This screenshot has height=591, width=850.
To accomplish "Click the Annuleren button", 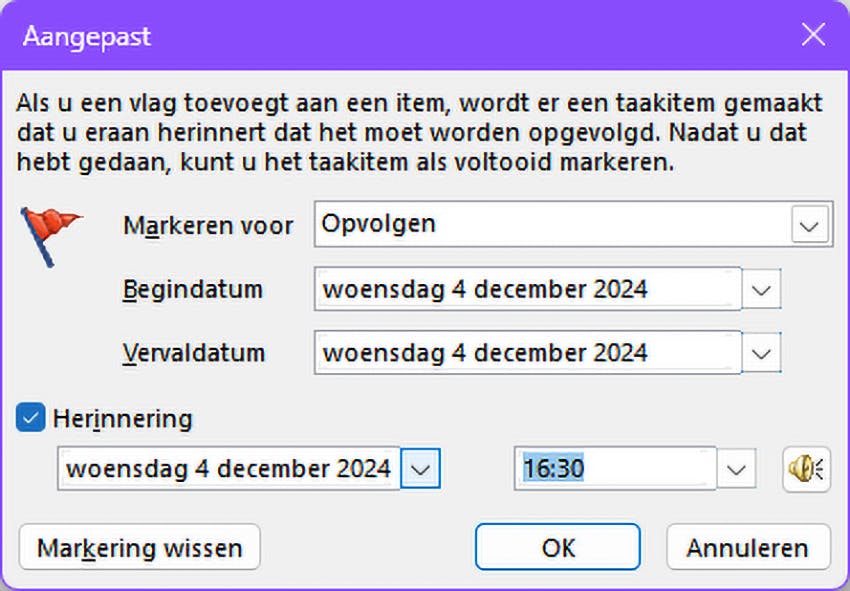I will pos(747,548).
